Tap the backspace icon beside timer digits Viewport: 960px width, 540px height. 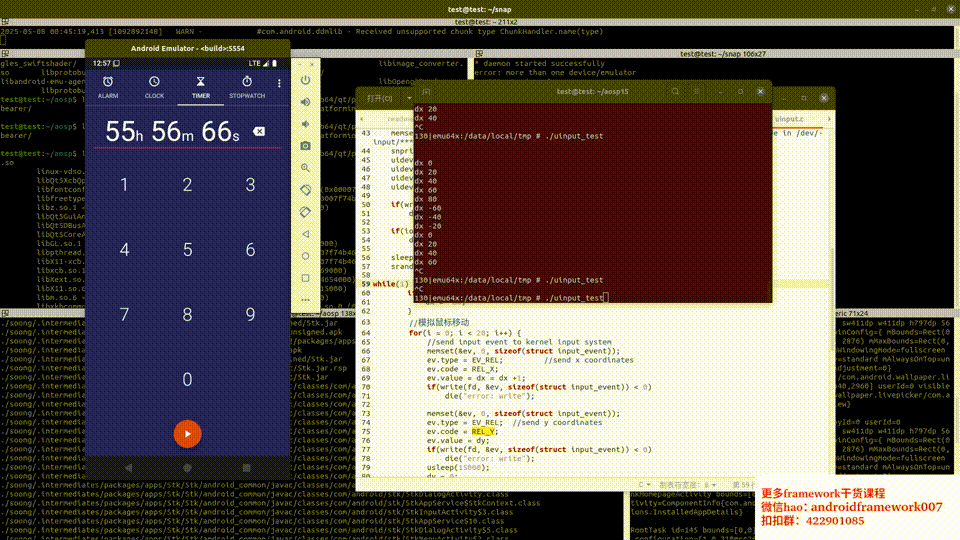pyautogui.click(x=259, y=131)
